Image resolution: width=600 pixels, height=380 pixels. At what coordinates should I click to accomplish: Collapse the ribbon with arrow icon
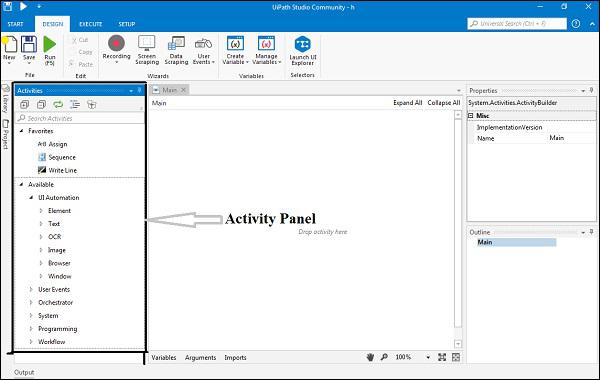point(592,24)
